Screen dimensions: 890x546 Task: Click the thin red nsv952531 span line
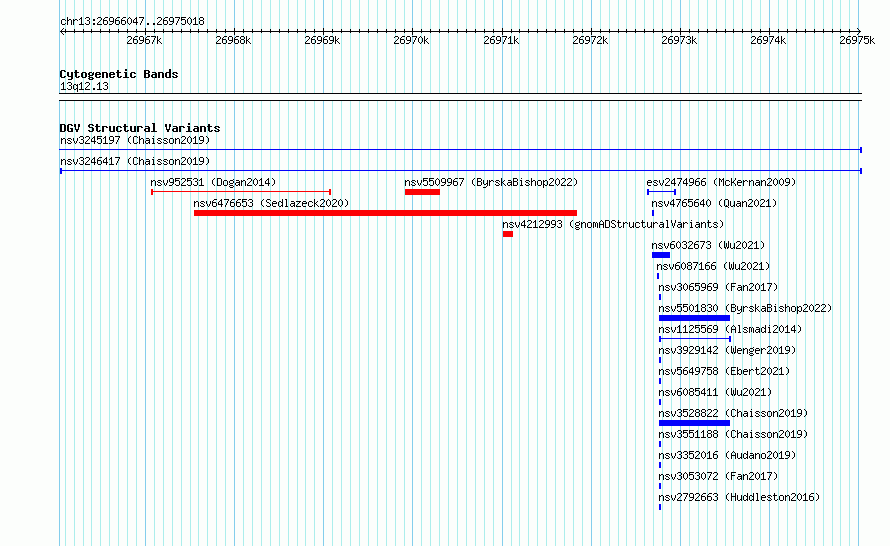tap(241, 192)
